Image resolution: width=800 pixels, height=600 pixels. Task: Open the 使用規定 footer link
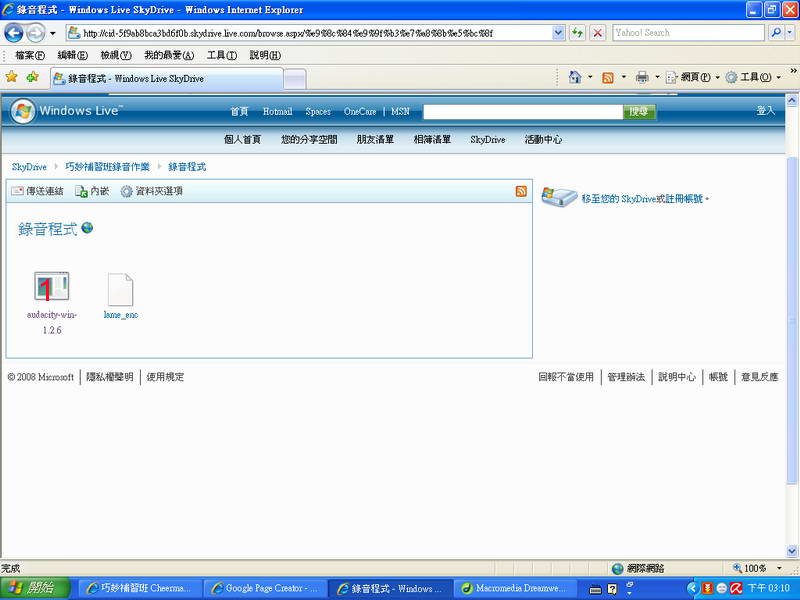165,377
